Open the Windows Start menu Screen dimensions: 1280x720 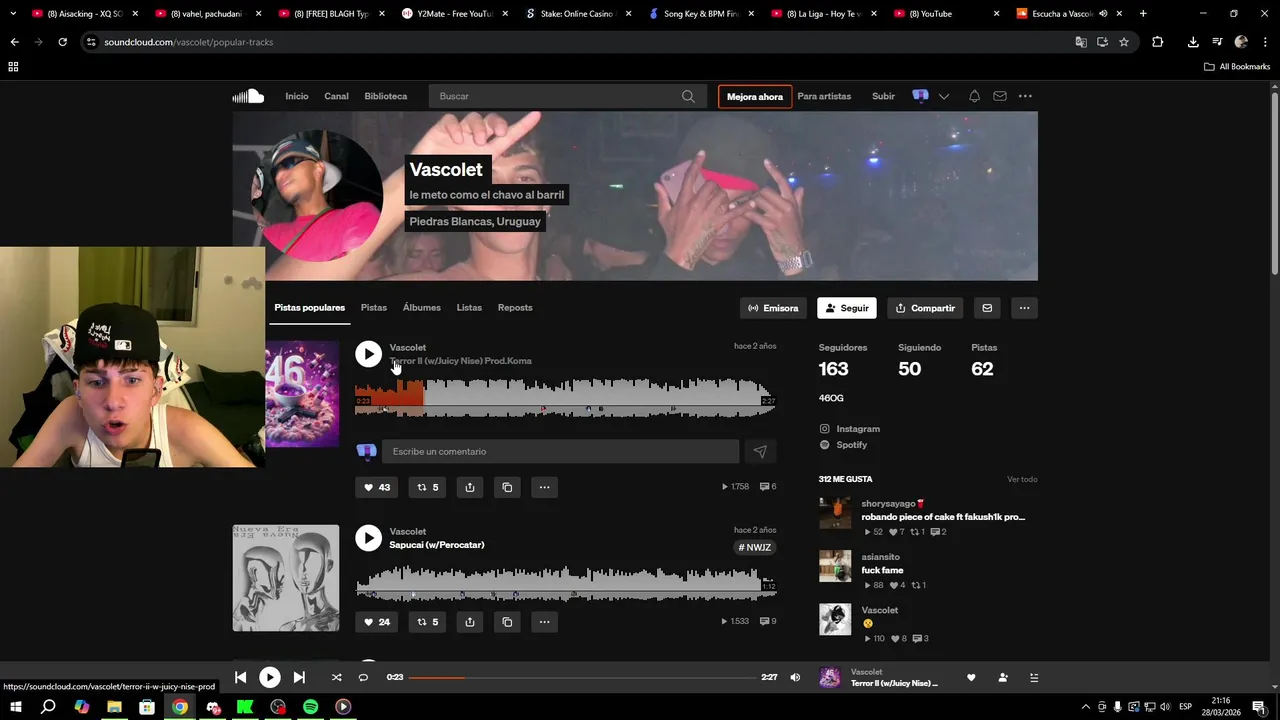pyautogui.click(x=16, y=707)
